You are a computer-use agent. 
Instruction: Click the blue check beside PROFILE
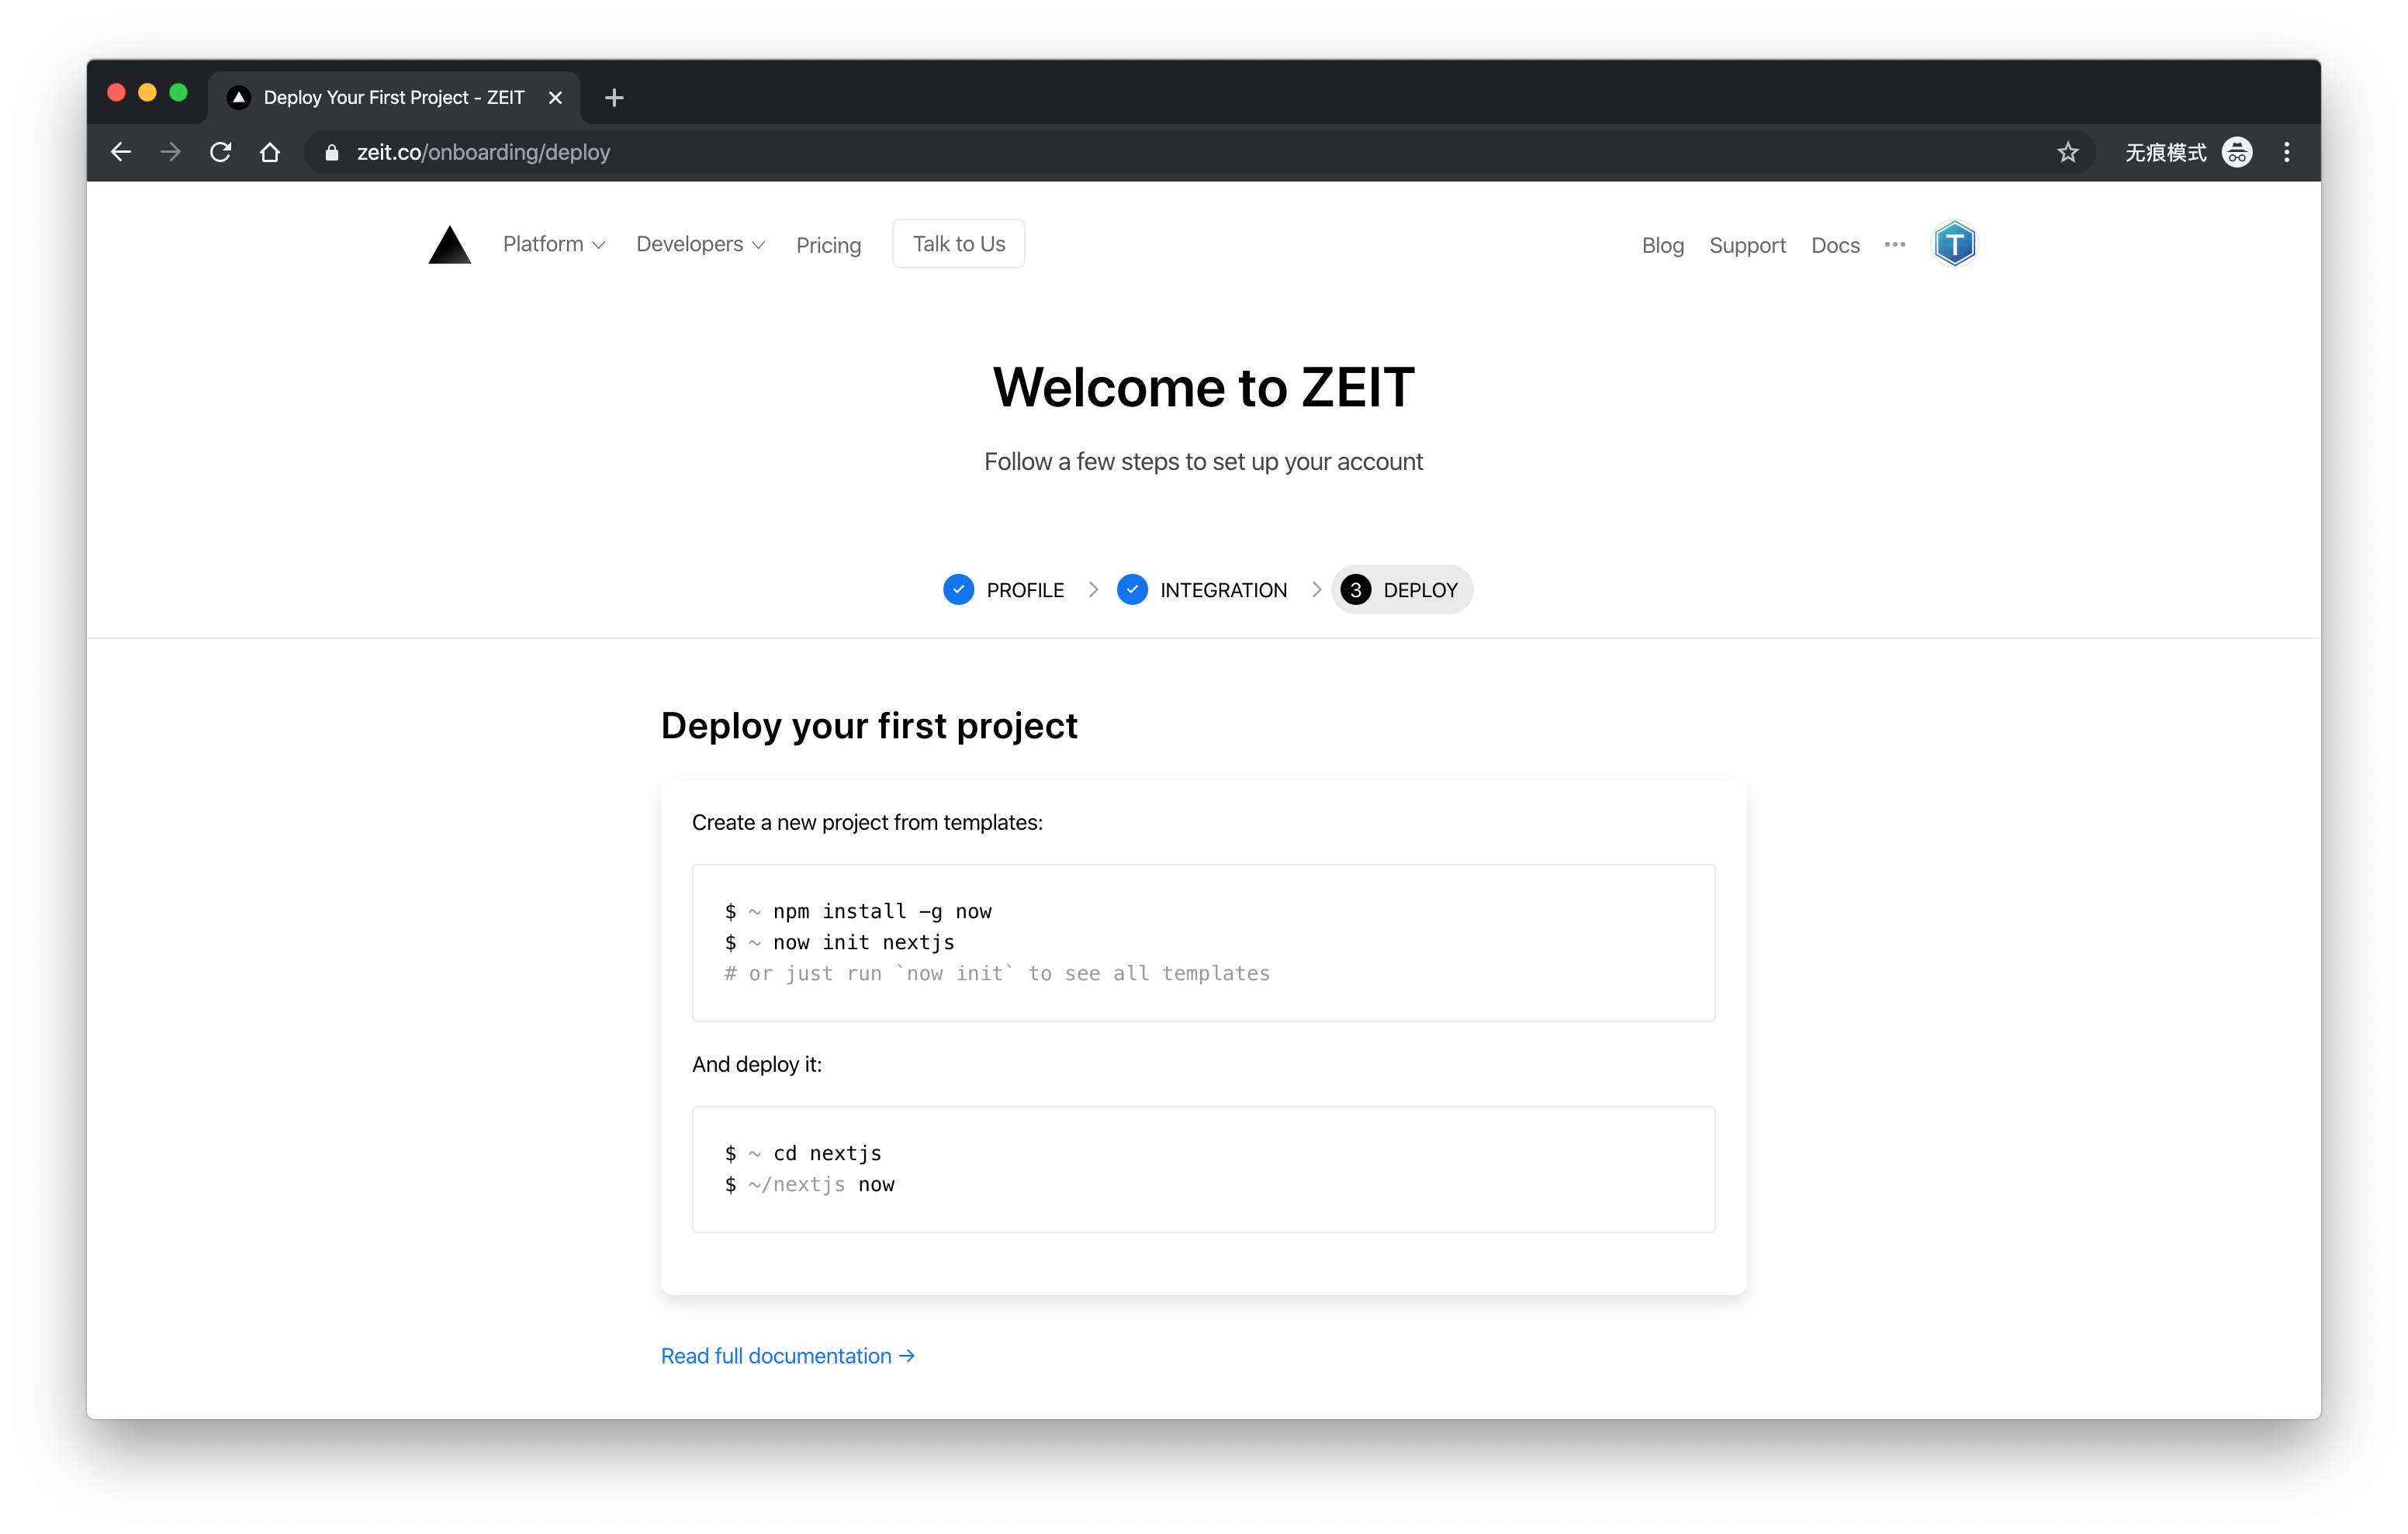(x=958, y=590)
